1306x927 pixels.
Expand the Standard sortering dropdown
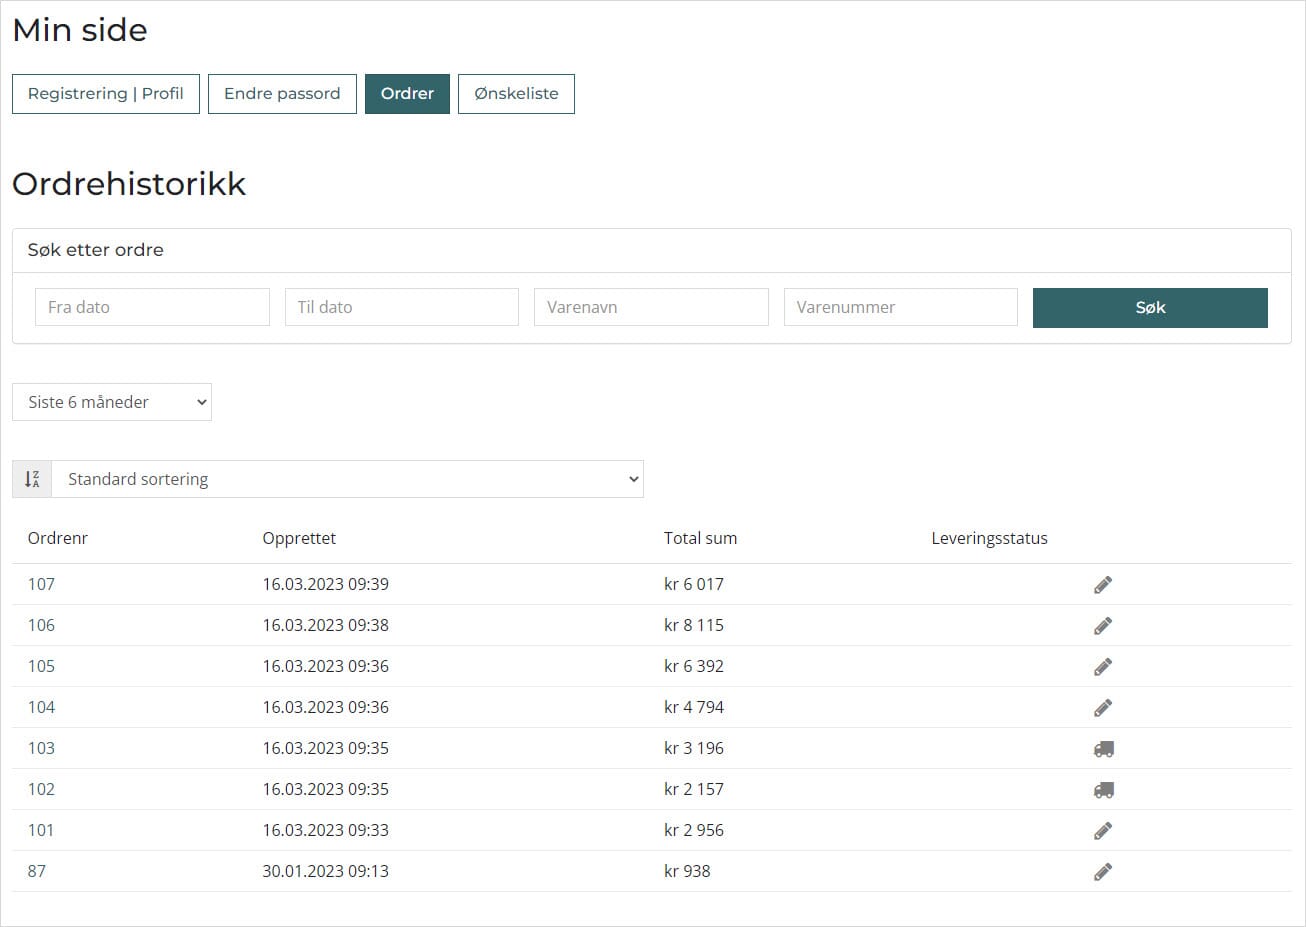tap(347, 479)
